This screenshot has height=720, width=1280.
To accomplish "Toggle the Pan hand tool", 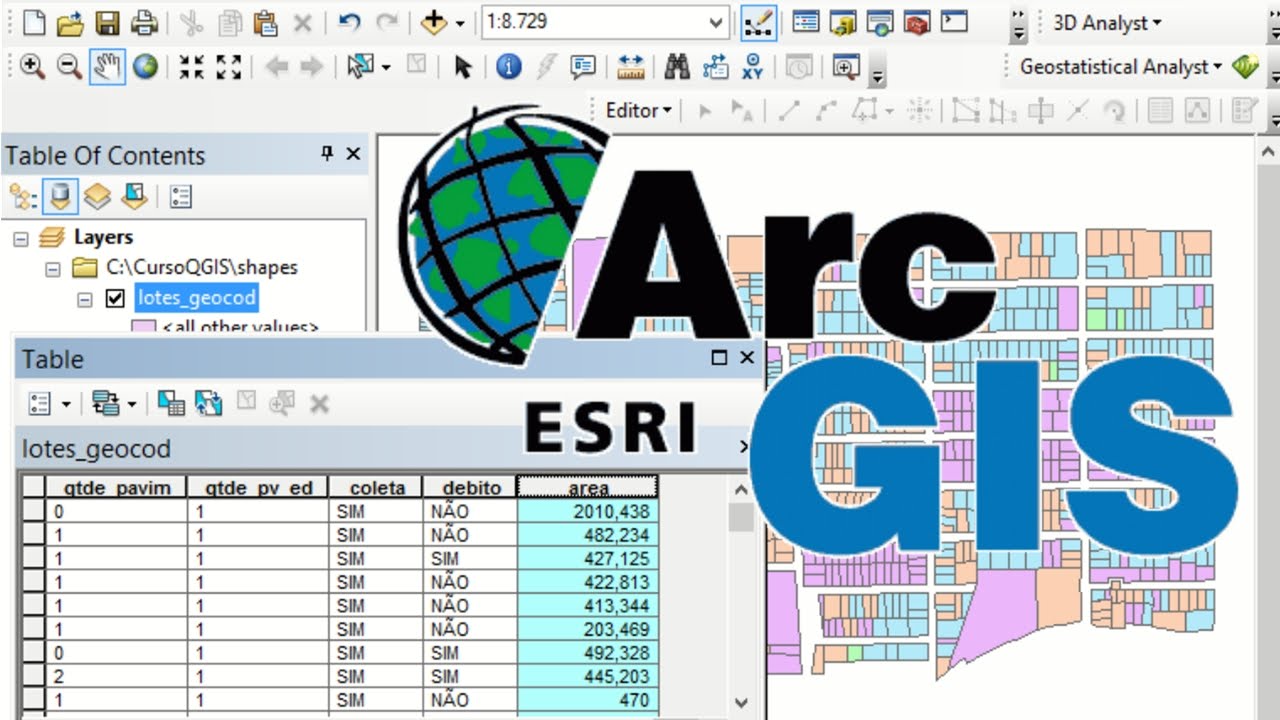I will [x=107, y=67].
